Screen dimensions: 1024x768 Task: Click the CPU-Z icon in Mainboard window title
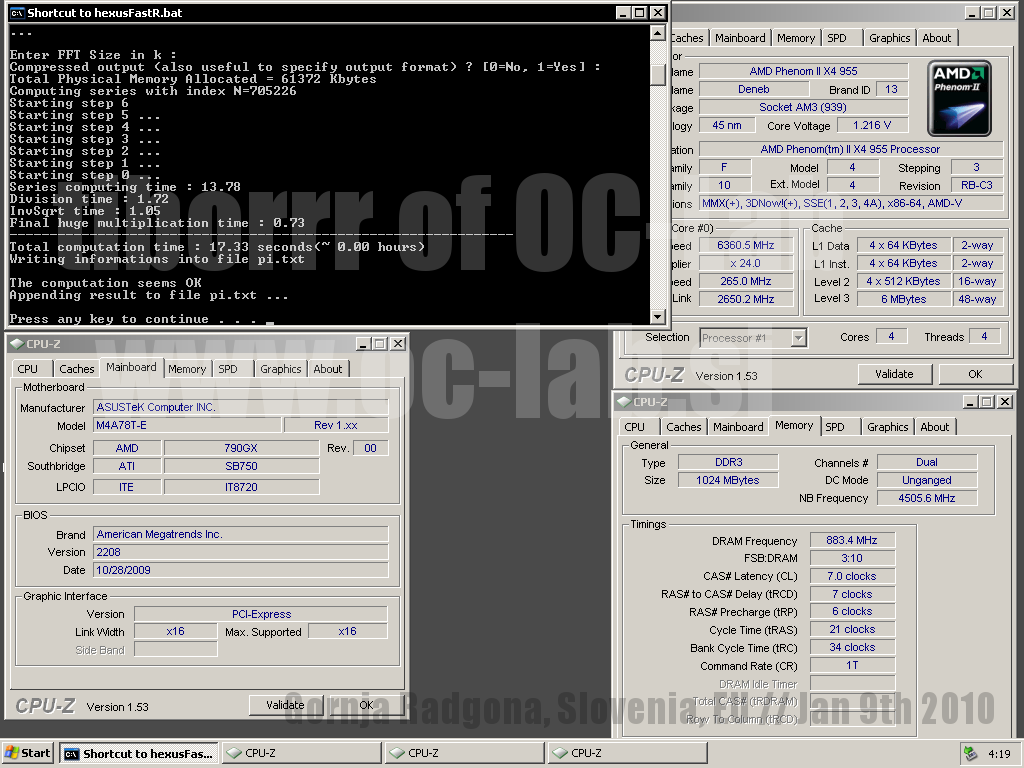[x=17, y=344]
